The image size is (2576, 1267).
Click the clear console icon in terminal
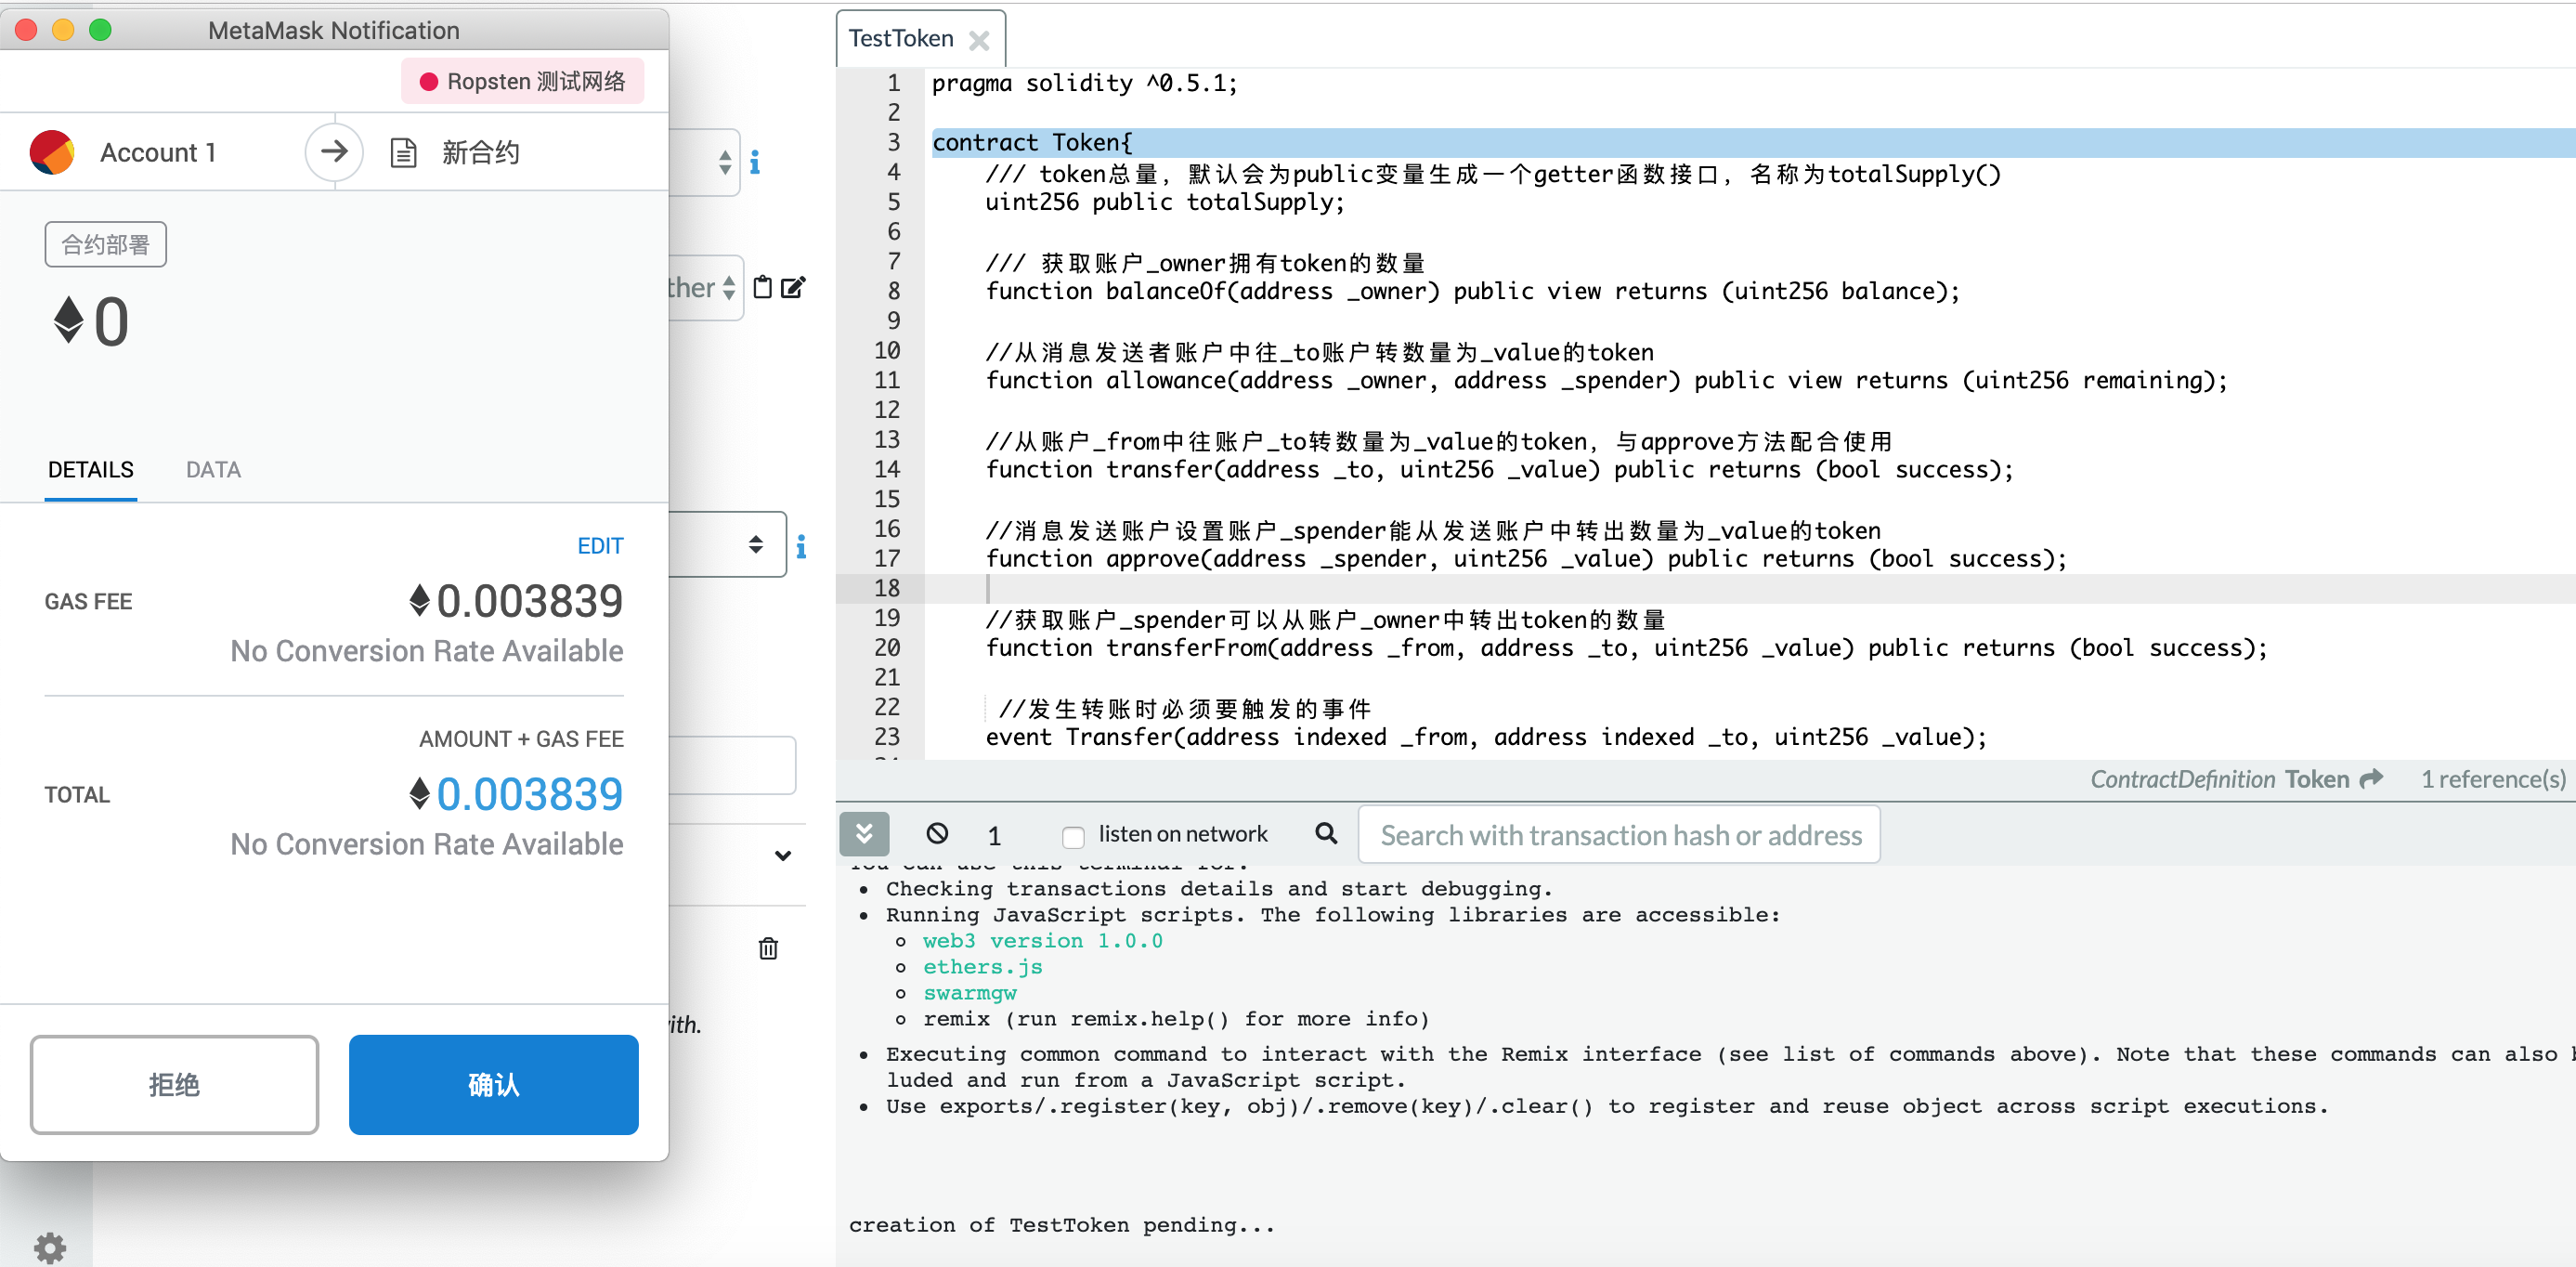tap(936, 833)
